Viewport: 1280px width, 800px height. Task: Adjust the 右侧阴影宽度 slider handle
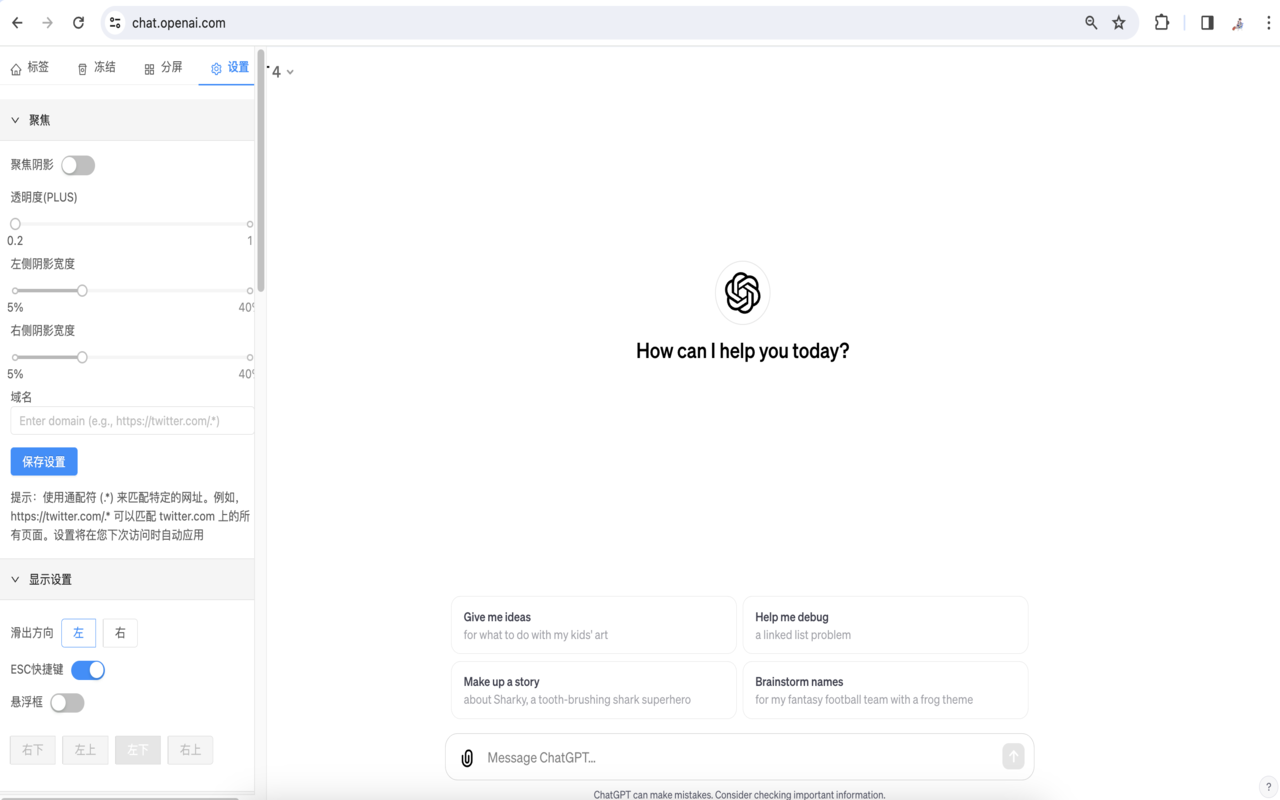pos(82,357)
